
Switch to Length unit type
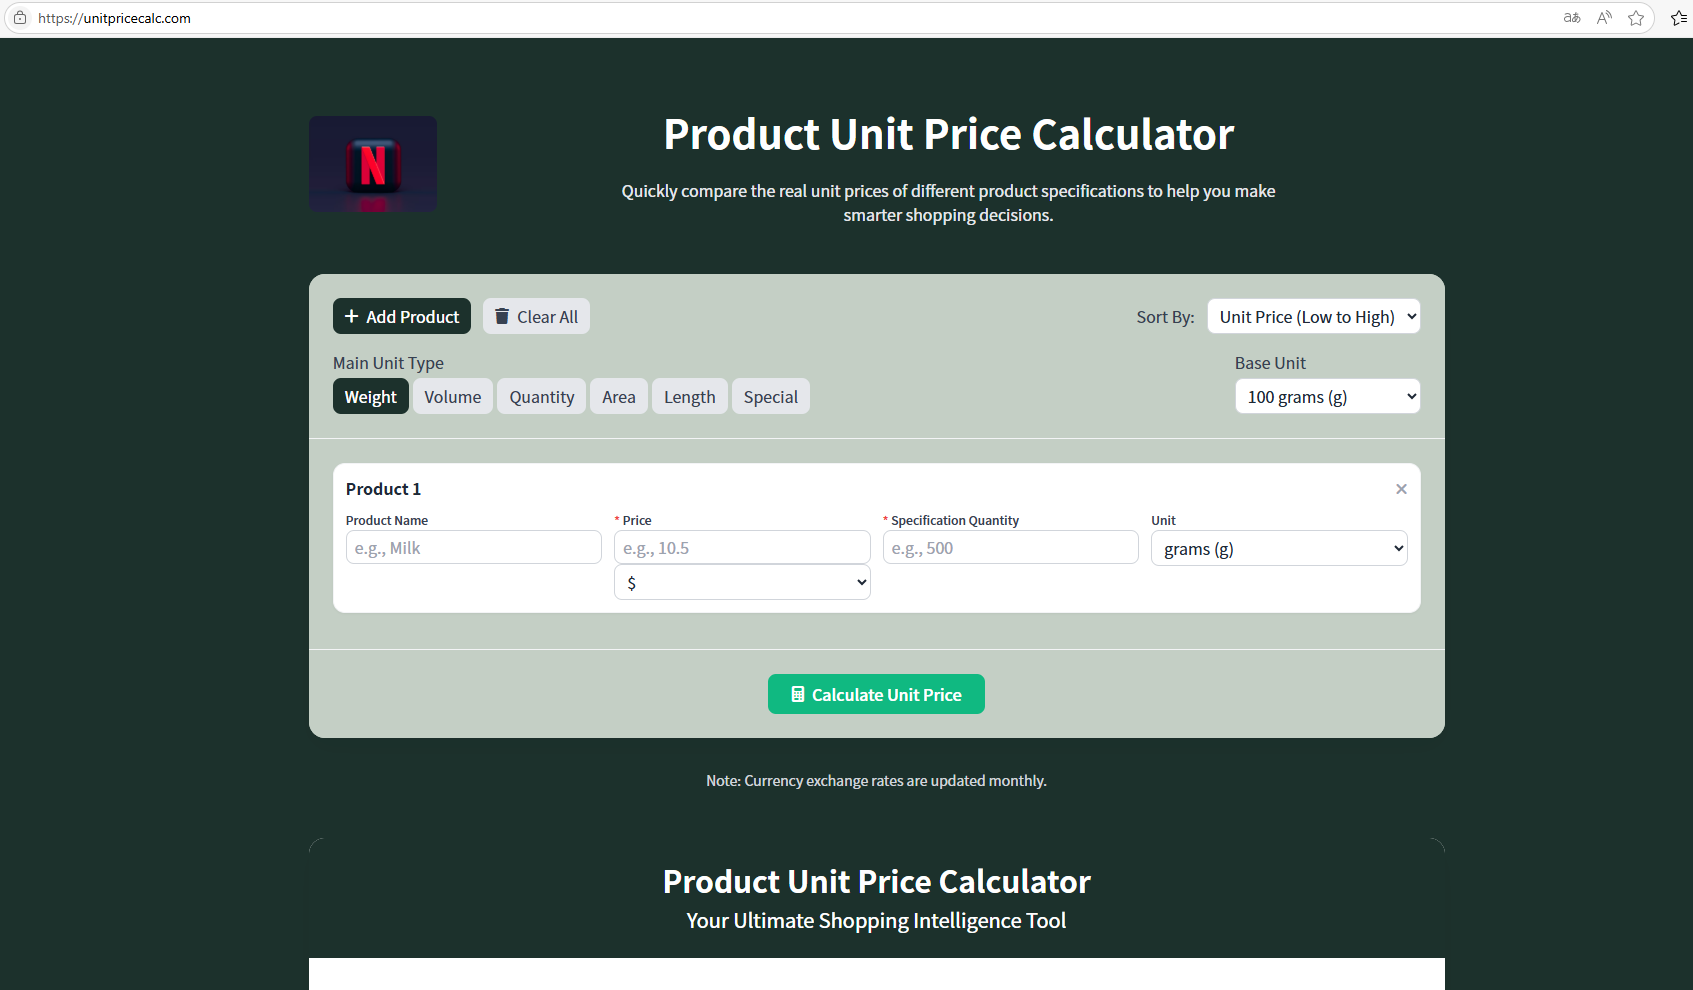689,397
